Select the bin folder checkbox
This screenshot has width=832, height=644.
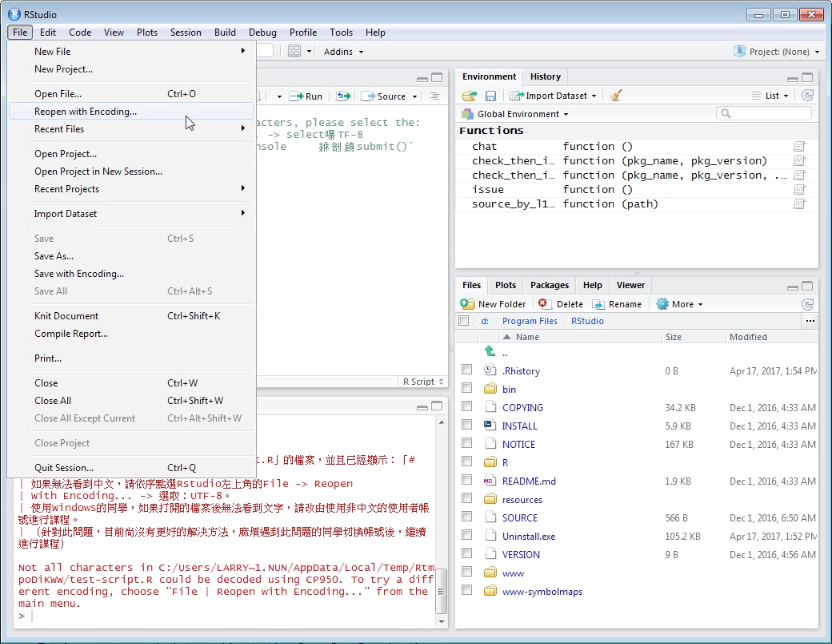pyautogui.click(x=466, y=388)
